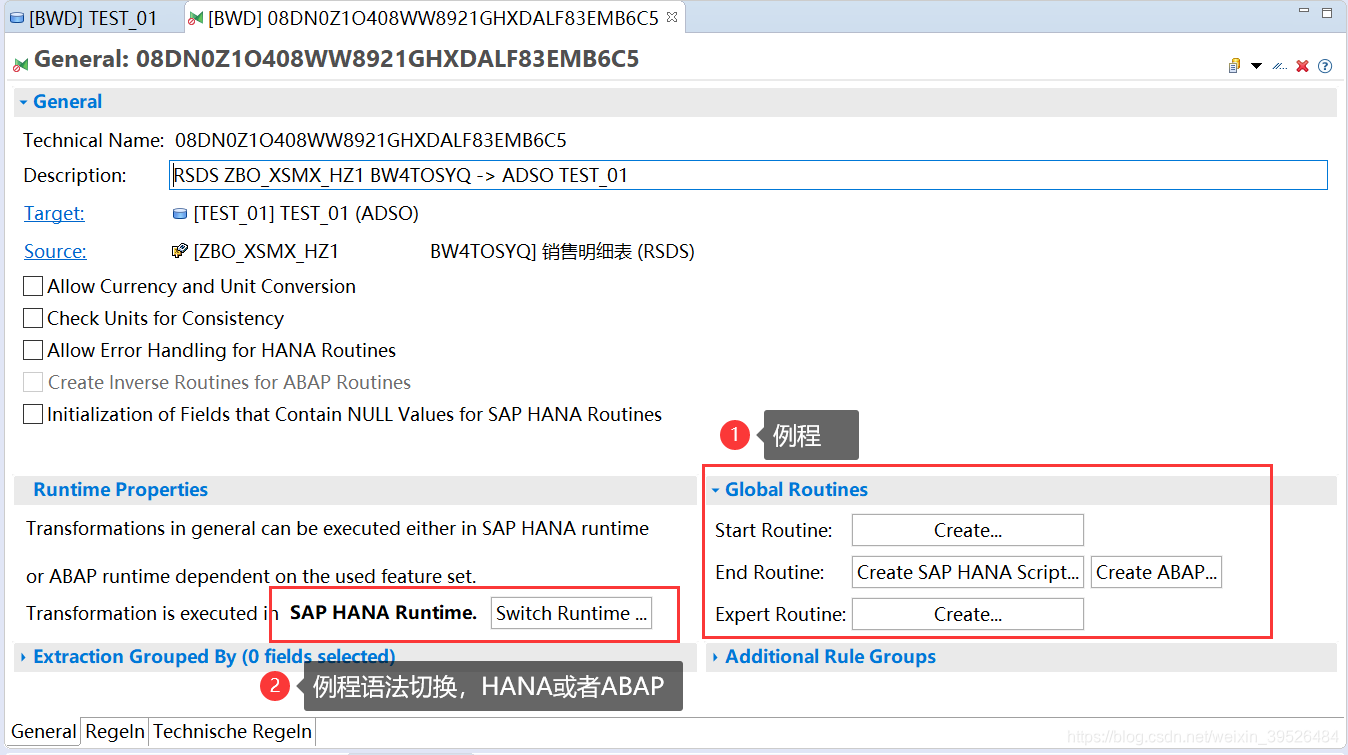Click the ADSO icon next to [TEST_01] target

click(180, 213)
